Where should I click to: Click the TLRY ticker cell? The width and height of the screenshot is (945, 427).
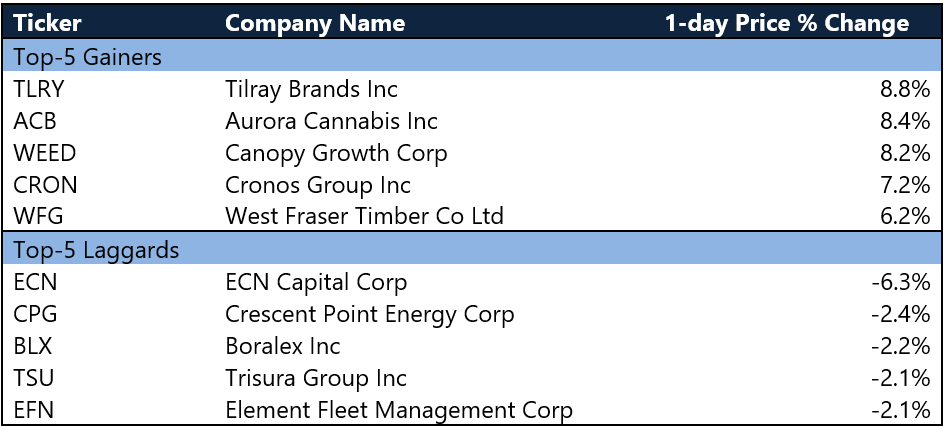coord(38,89)
